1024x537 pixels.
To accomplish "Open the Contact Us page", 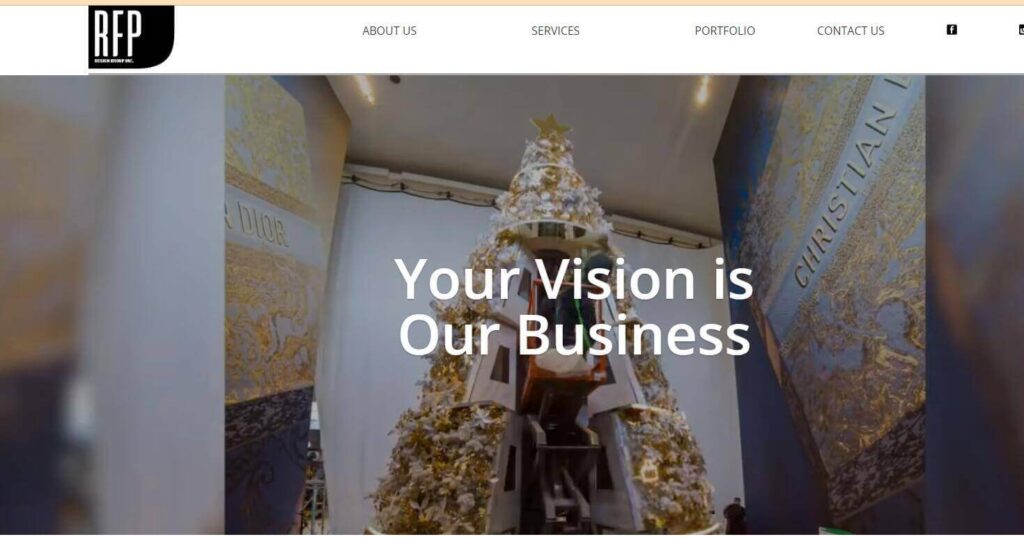I will coord(850,31).
